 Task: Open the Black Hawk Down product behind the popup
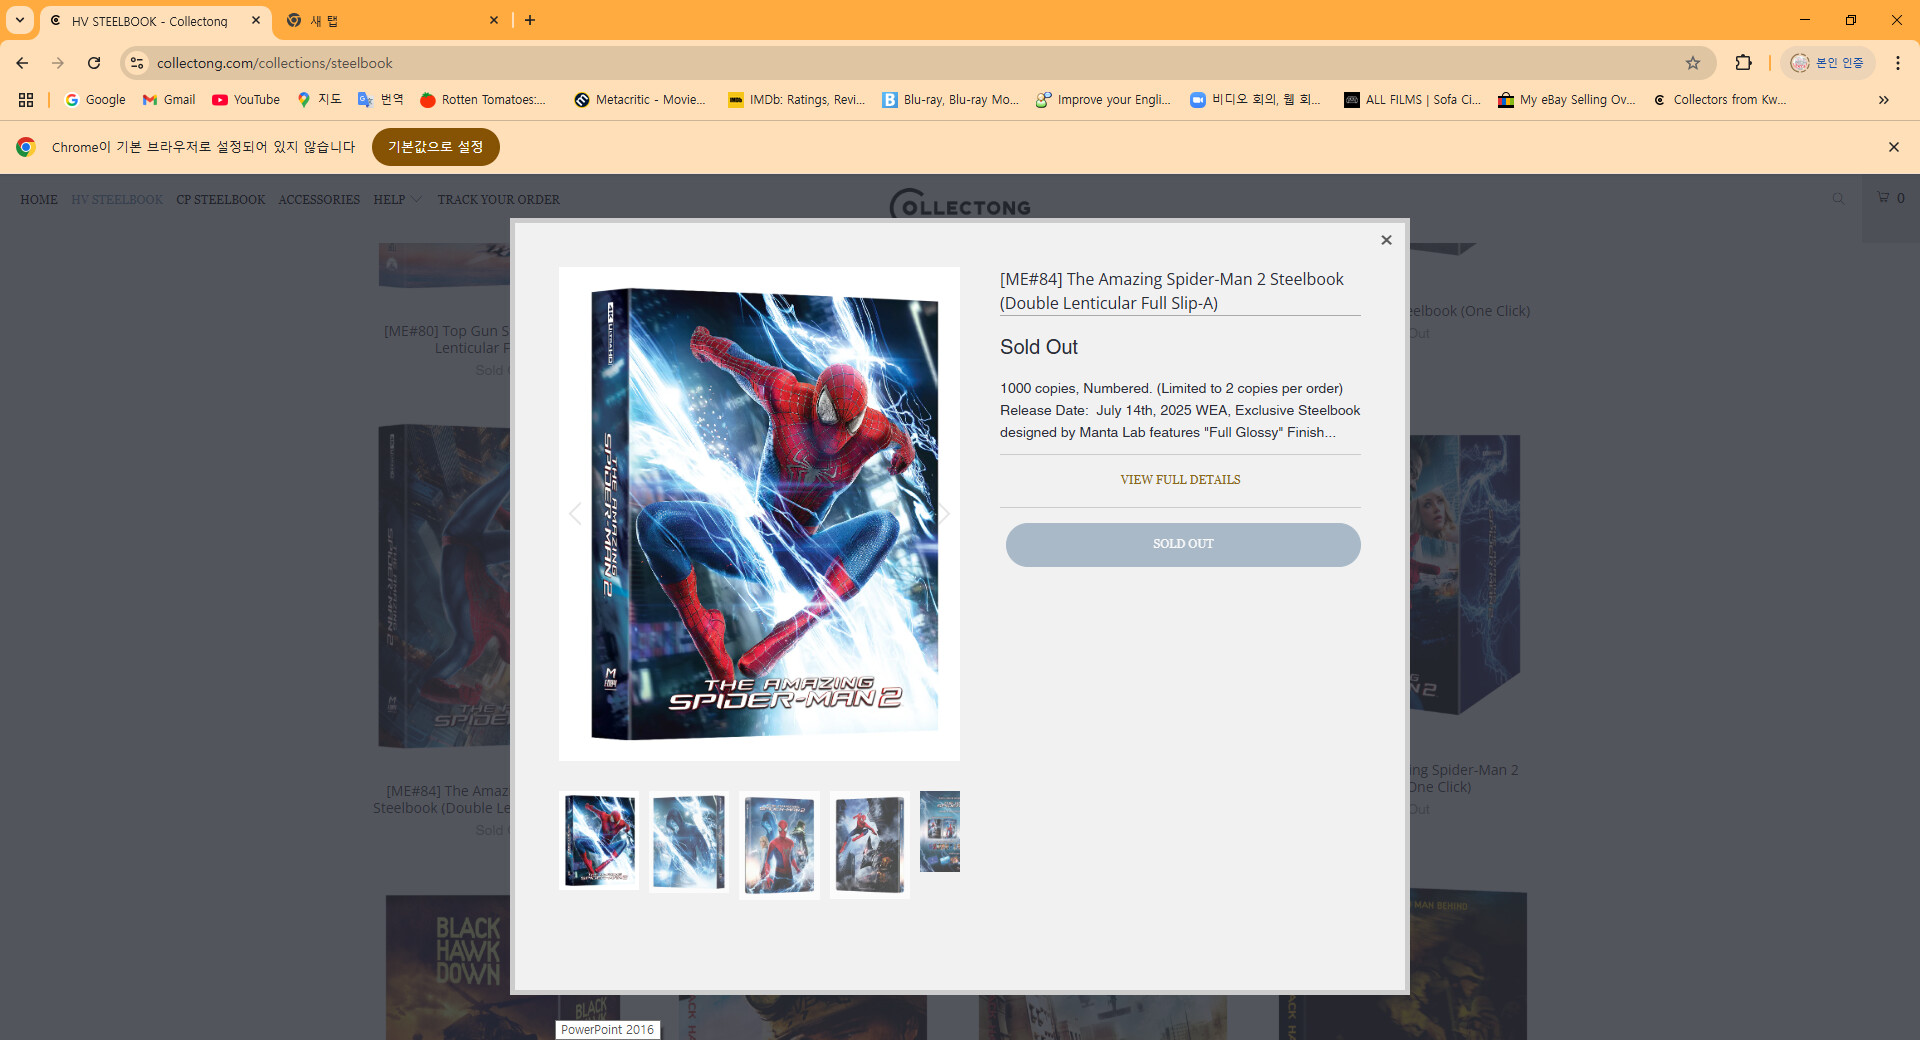pyautogui.click(x=448, y=966)
